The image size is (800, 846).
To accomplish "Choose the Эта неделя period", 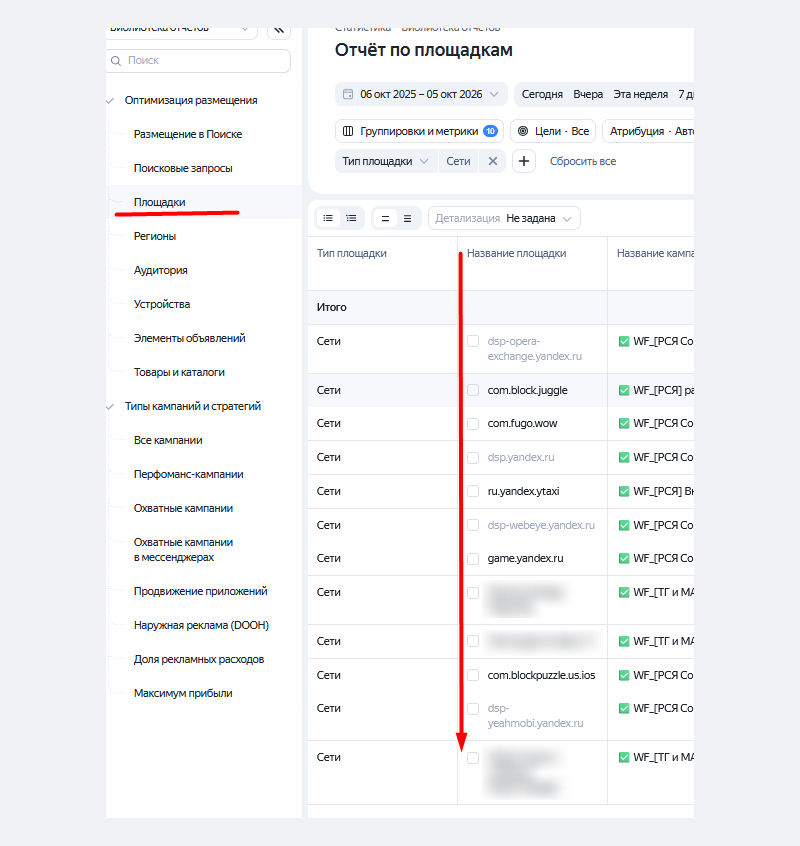I will tap(641, 94).
